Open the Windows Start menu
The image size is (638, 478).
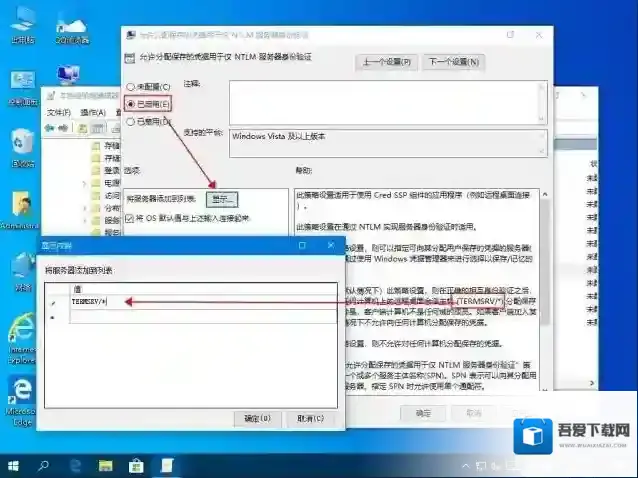(13, 466)
